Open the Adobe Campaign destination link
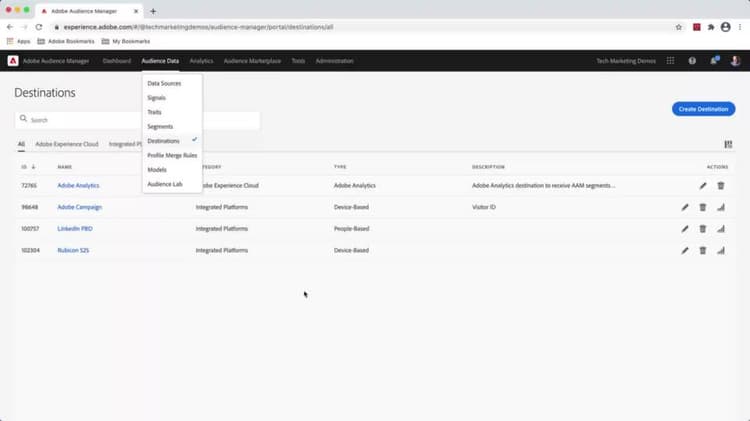This screenshot has width=750, height=421. click(79, 207)
